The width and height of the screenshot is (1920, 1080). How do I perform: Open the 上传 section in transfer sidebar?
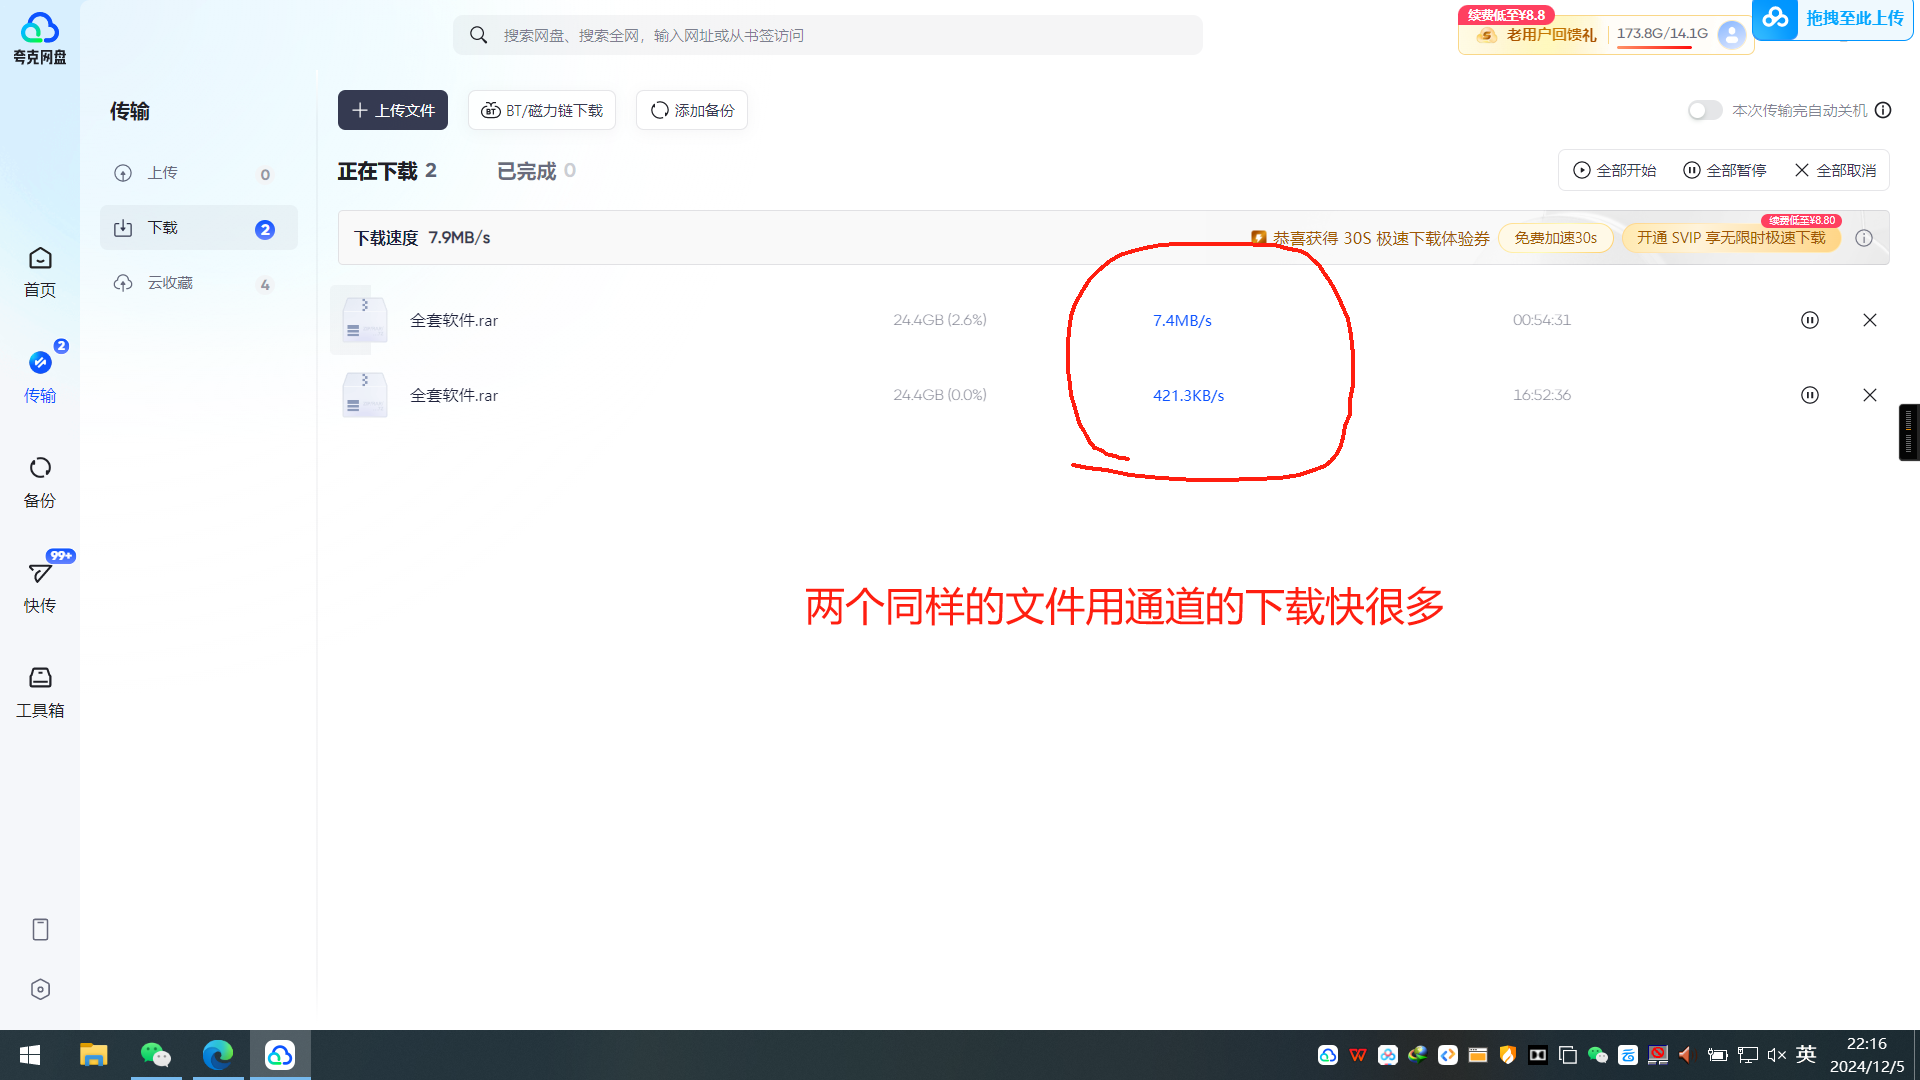point(199,173)
